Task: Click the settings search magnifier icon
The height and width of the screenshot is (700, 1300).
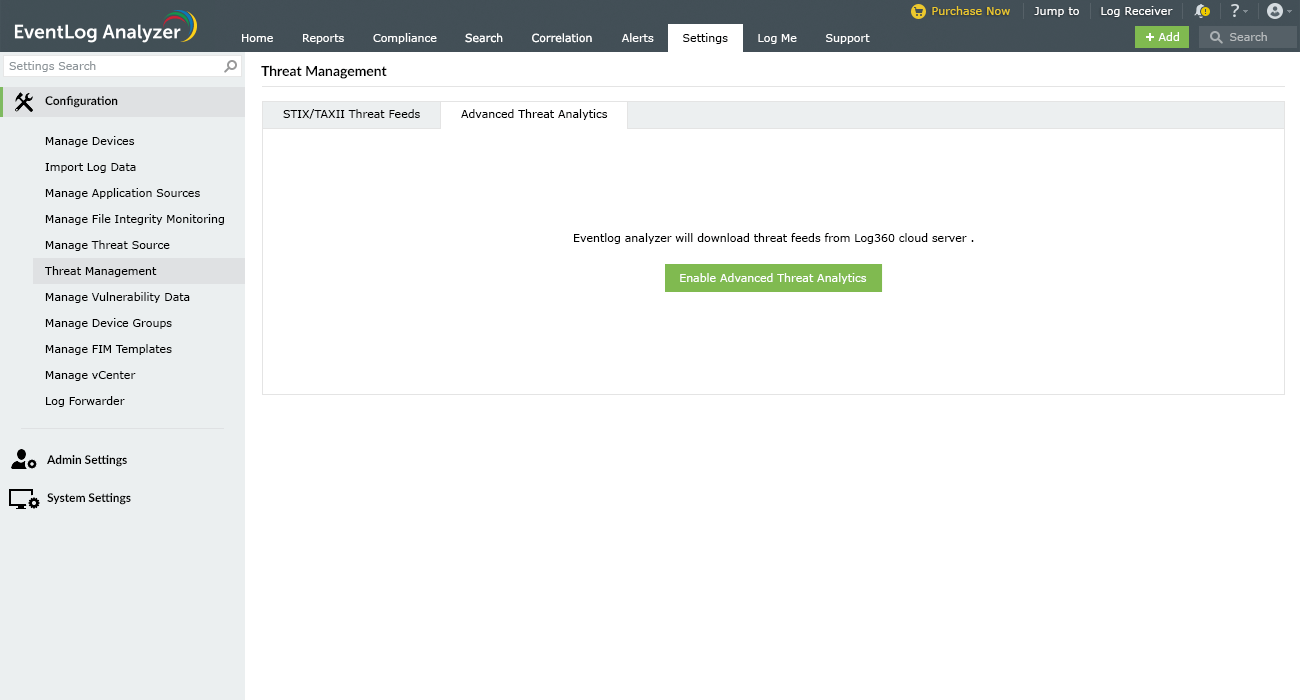Action: (x=230, y=65)
